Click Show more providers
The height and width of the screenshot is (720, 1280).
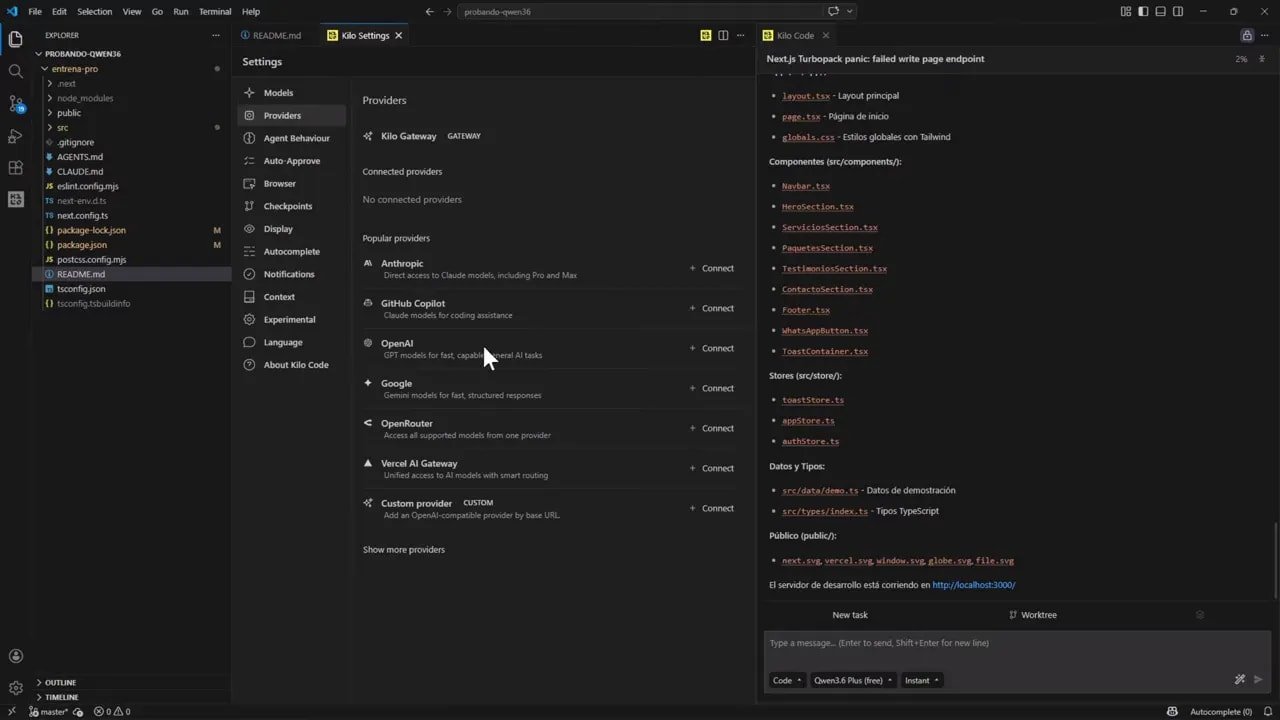(404, 550)
